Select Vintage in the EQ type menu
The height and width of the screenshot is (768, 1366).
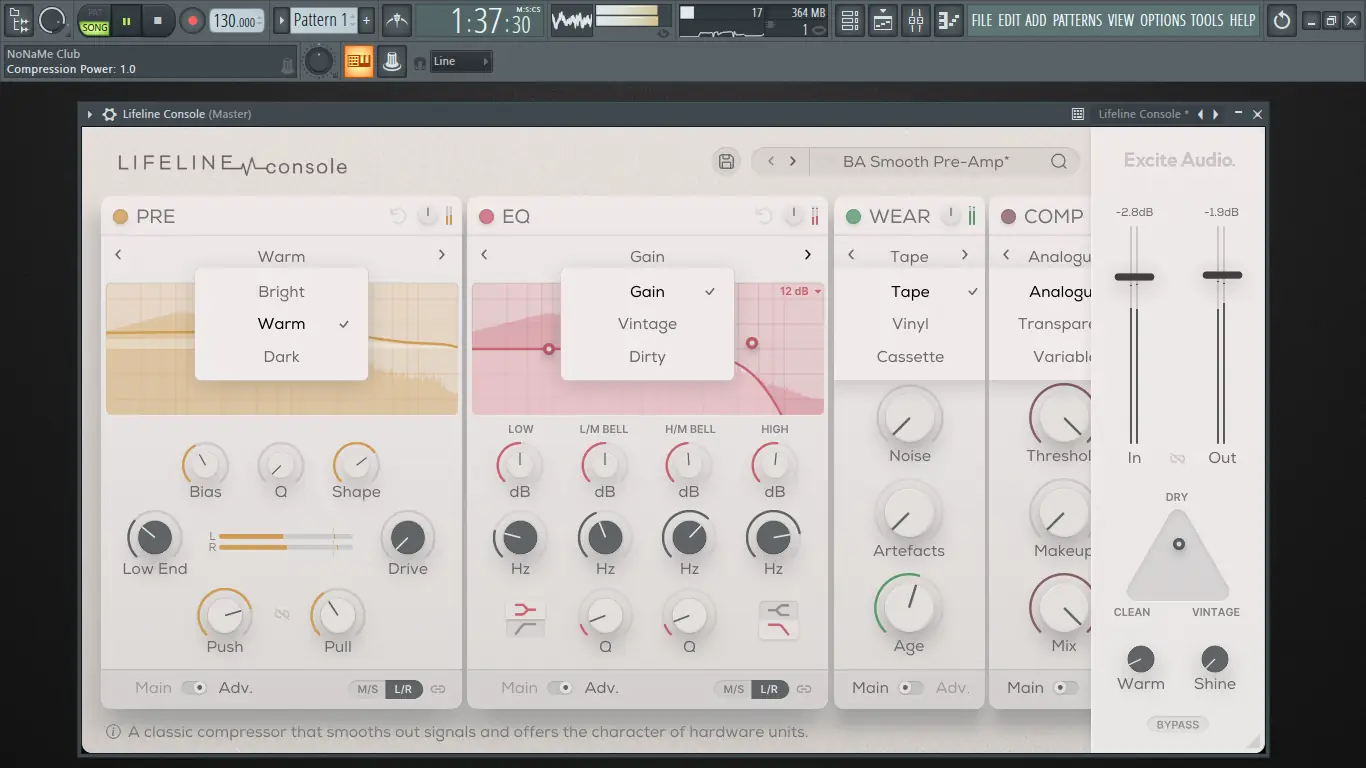pyautogui.click(x=647, y=324)
